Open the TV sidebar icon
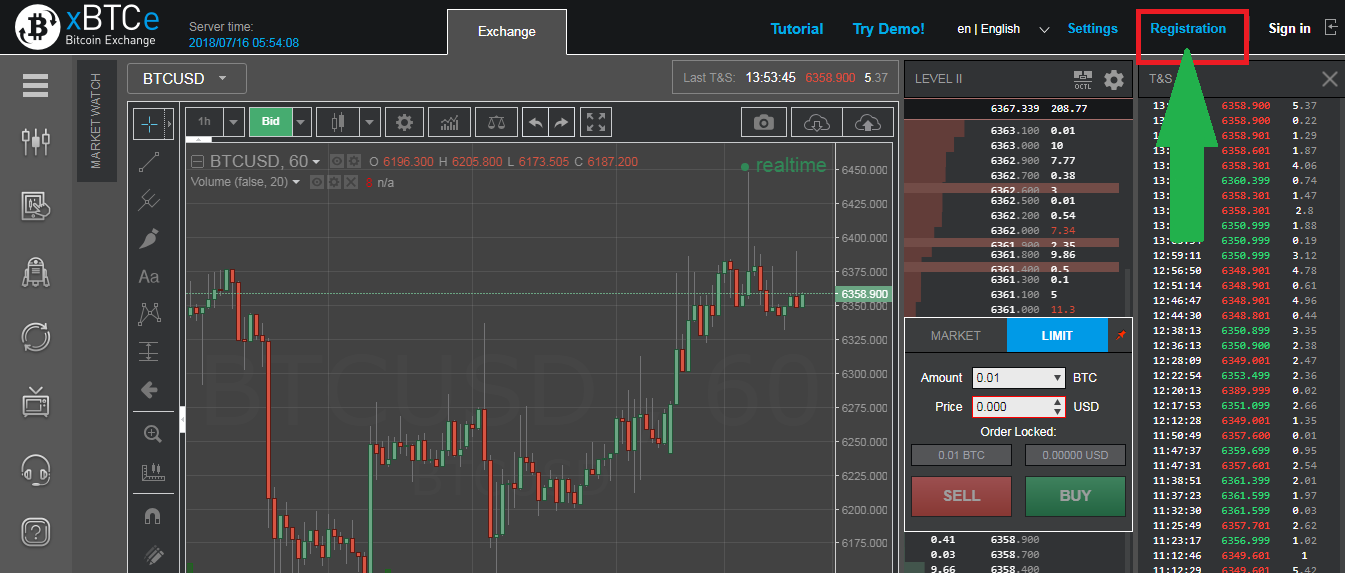Image resolution: width=1345 pixels, height=573 pixels. pyautogui.click(x=36, y=402)
